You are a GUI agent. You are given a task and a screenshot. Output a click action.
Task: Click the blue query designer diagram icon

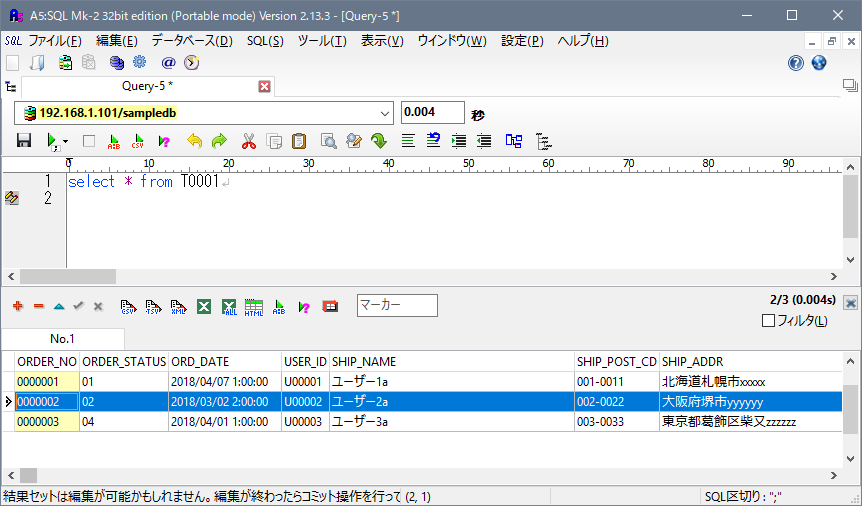(x=513, y=141)
